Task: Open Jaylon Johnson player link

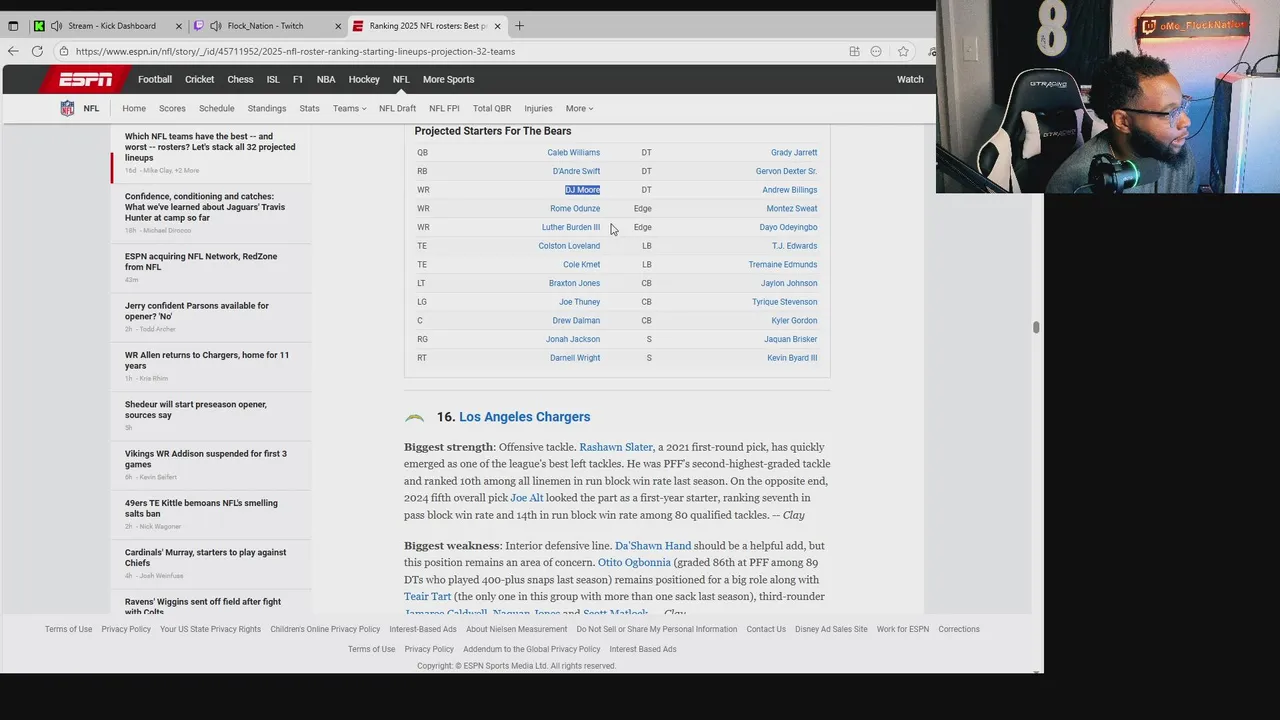Action: coord(789,283)
